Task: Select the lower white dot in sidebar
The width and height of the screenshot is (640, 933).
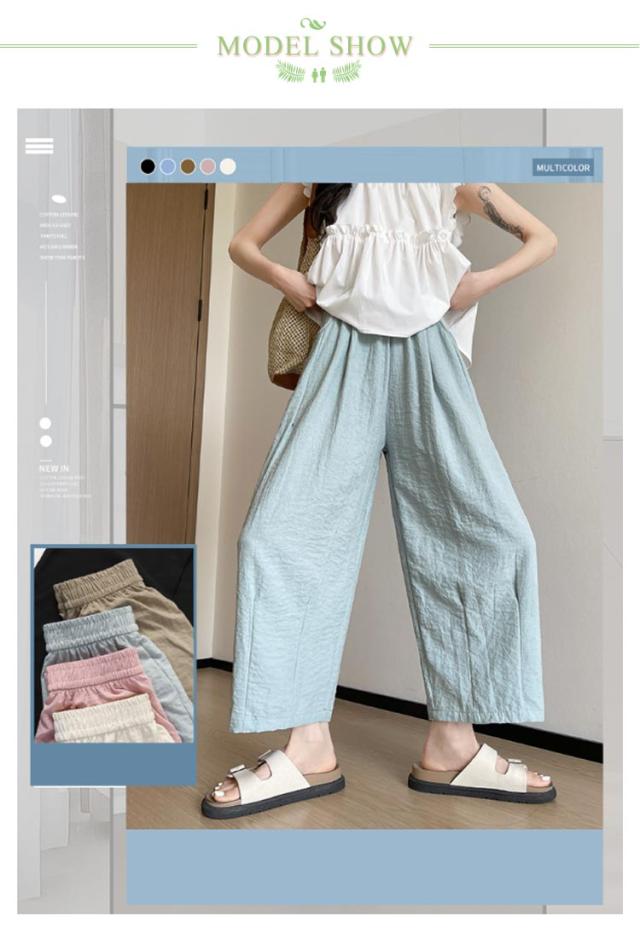Action: pos(45,441)
